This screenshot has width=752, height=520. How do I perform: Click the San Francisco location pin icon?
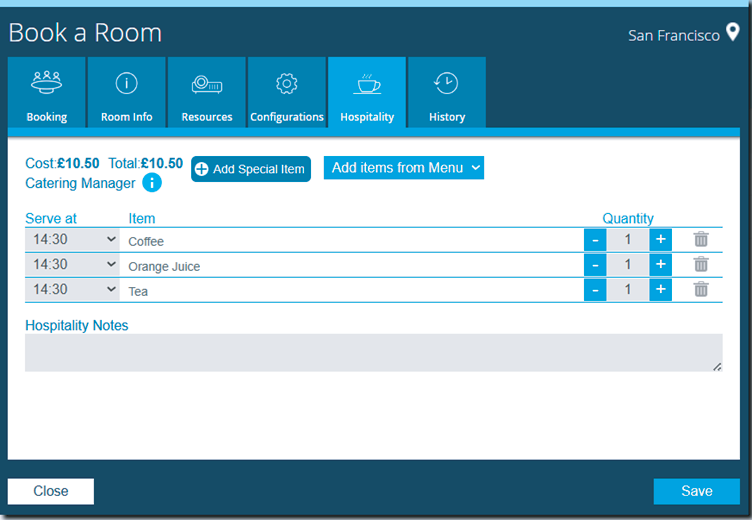(732, 34)
